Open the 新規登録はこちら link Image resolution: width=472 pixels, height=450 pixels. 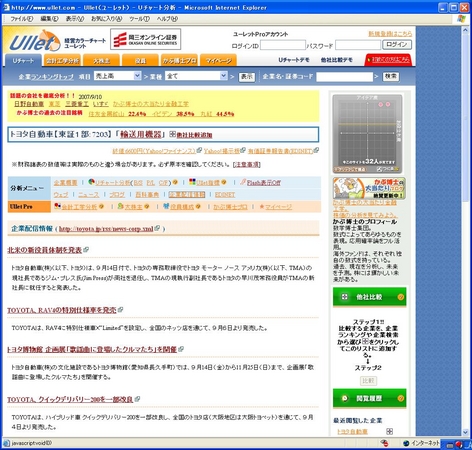click(390, 34)
